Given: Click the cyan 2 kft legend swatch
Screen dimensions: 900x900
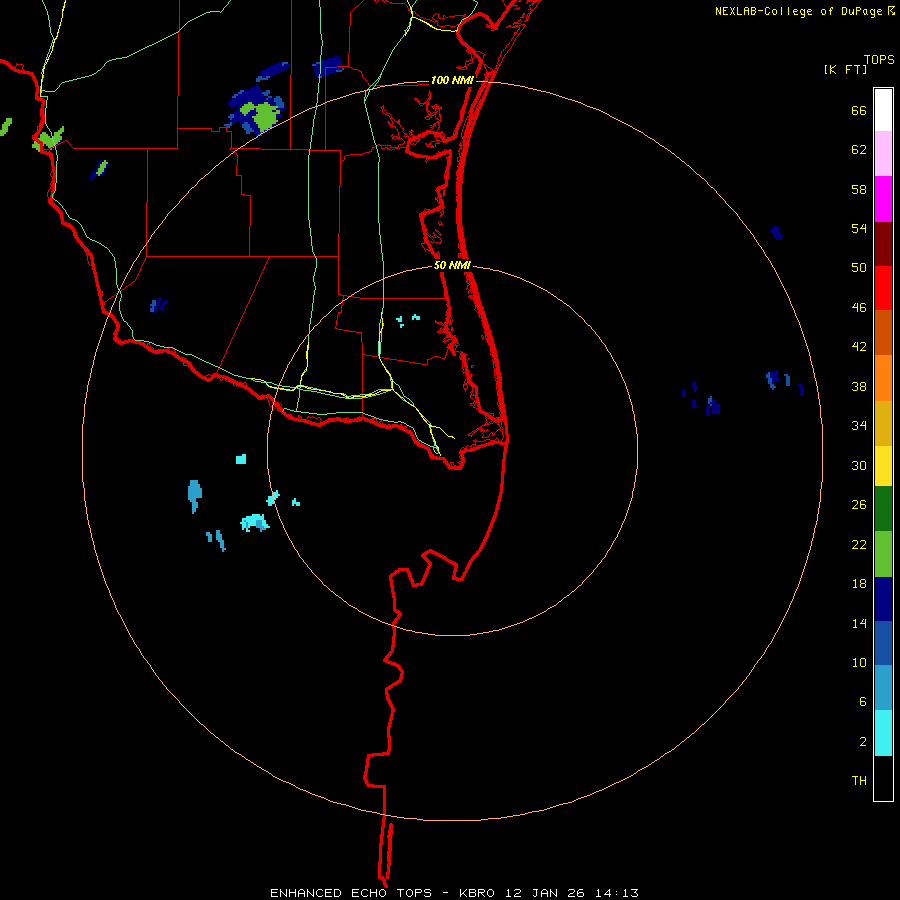Looking at the screenshot, I should coord(883,733).
